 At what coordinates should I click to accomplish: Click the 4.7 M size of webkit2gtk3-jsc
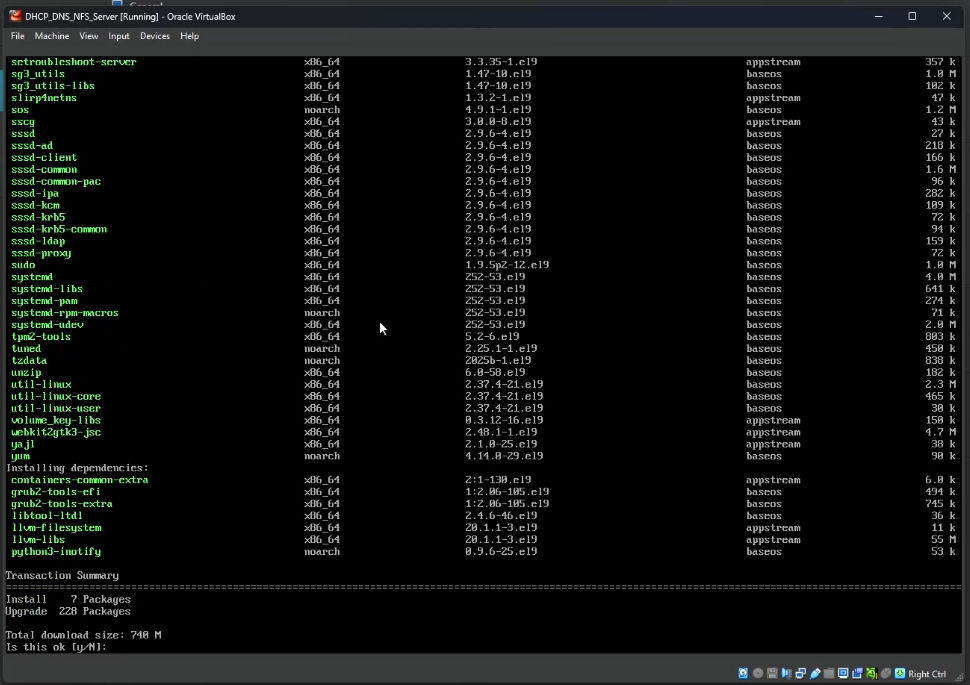point(940,433)
